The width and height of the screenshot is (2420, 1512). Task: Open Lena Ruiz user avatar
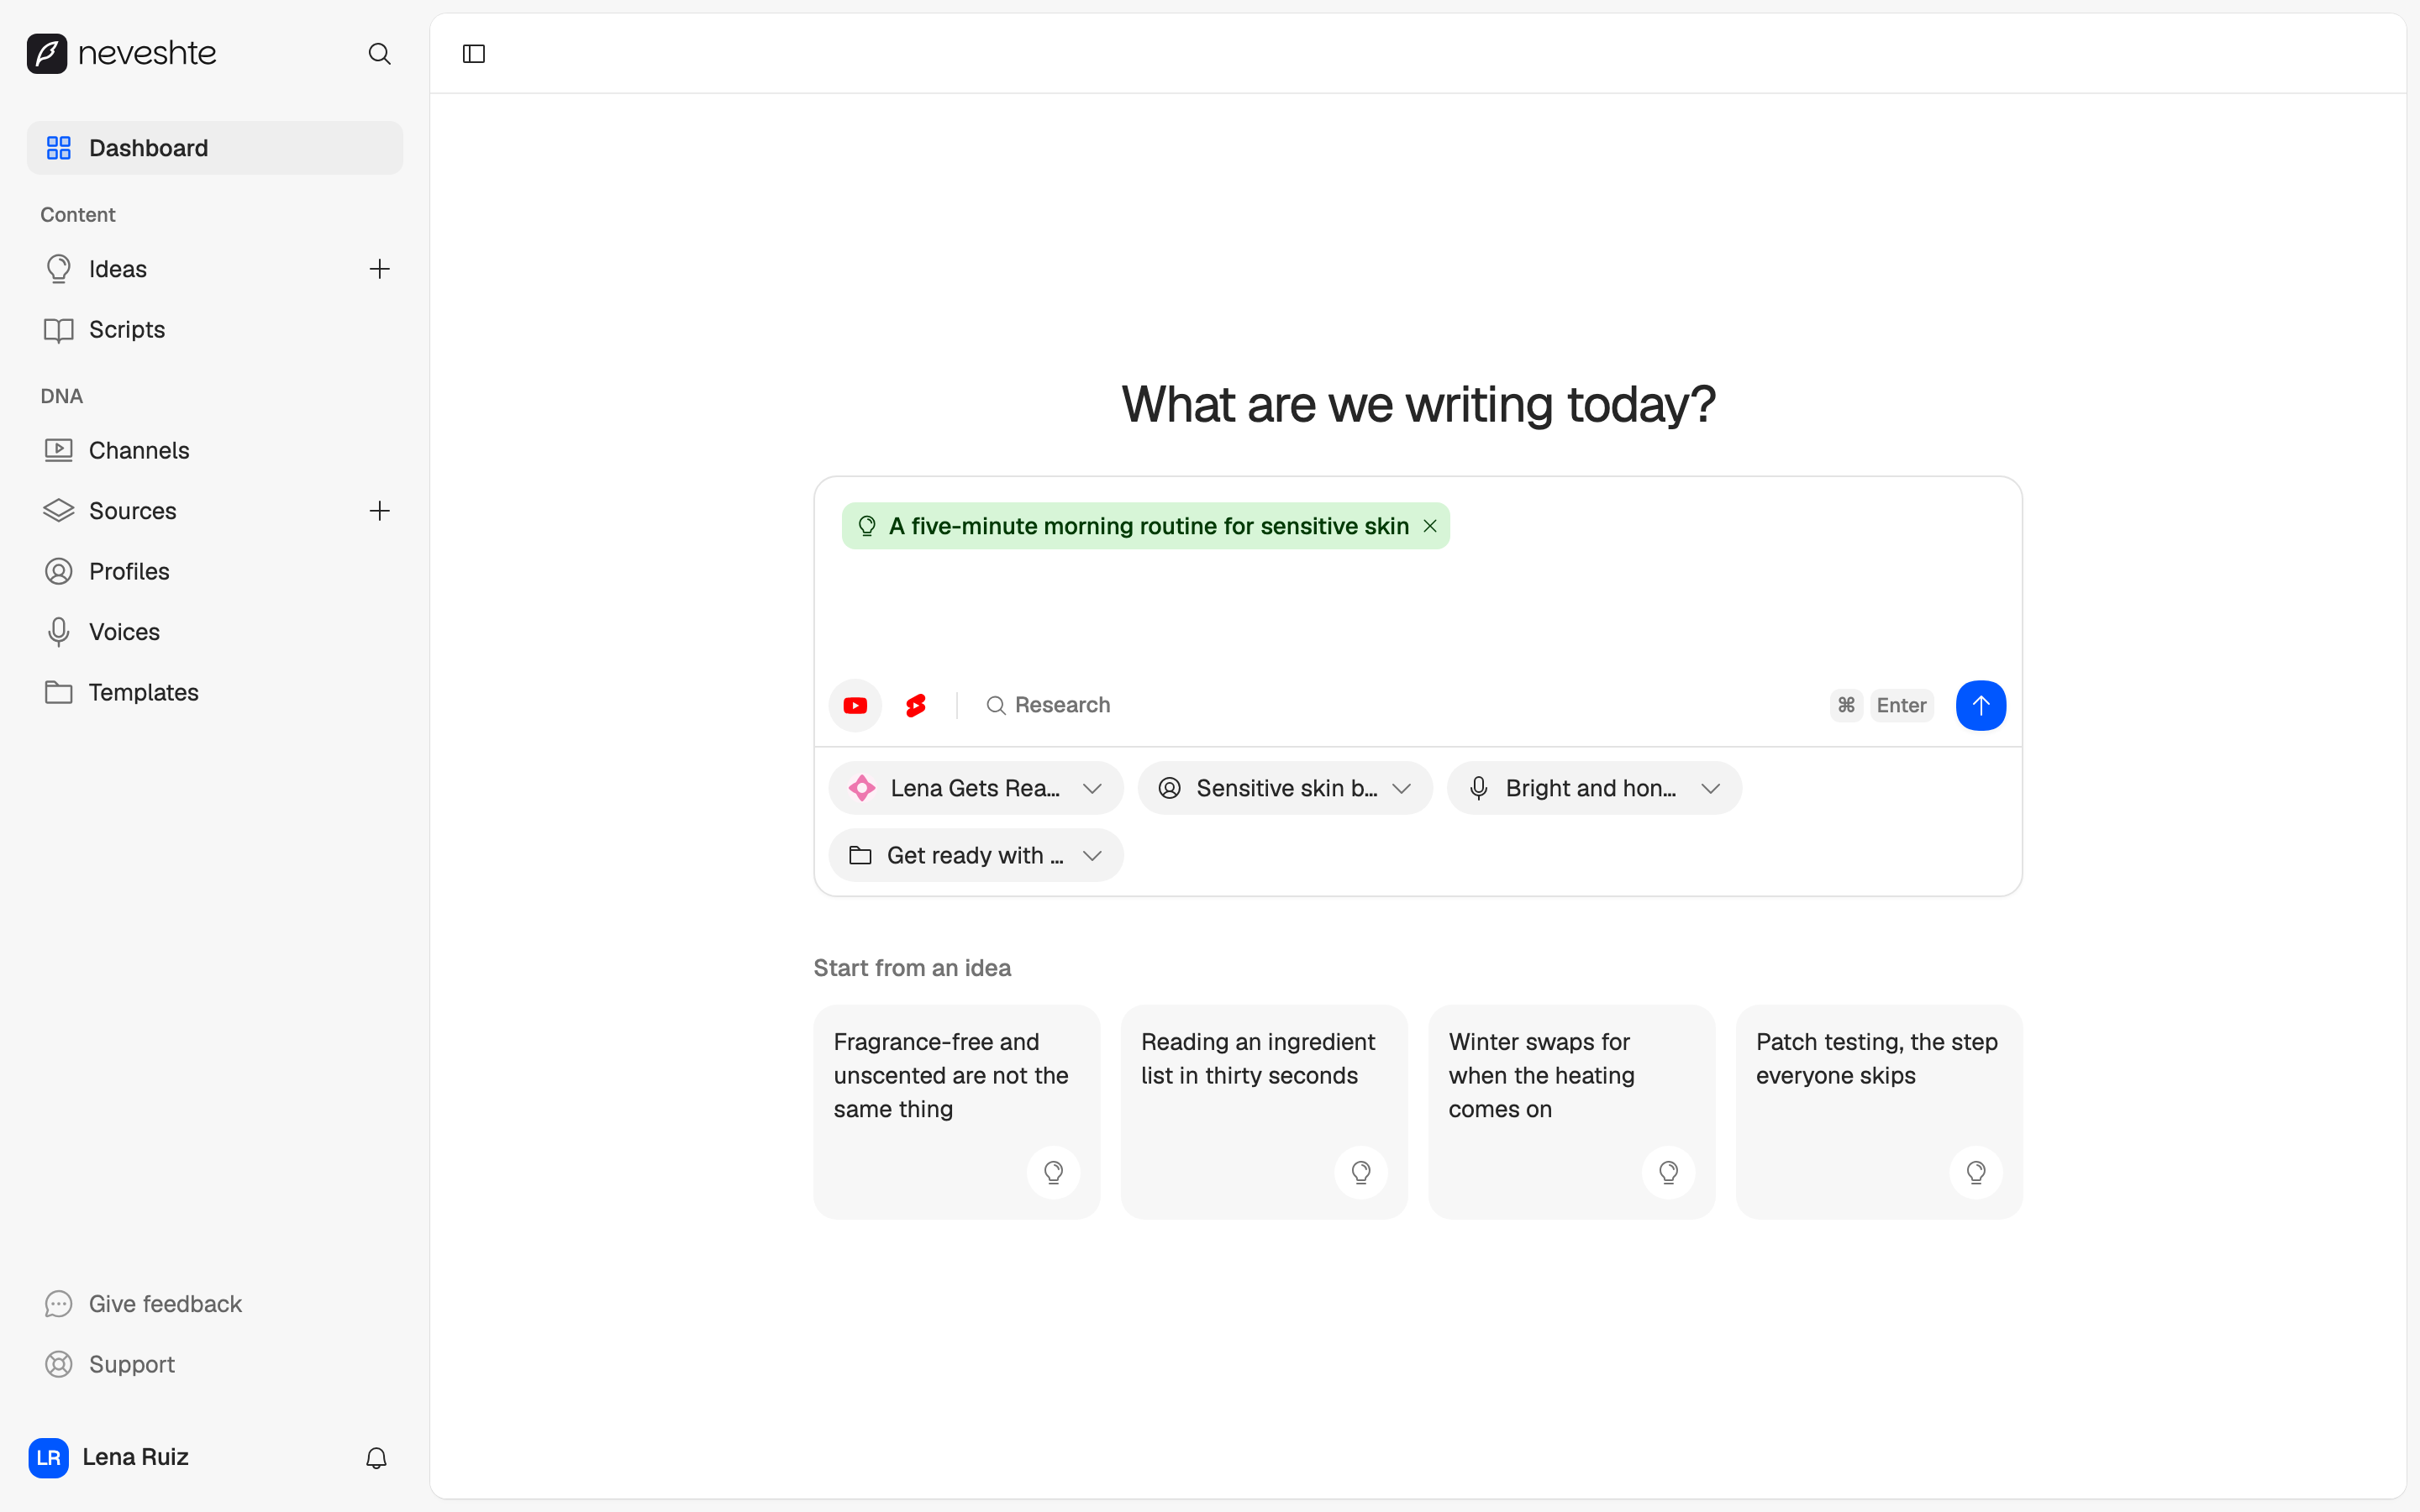coord(48,1458)
